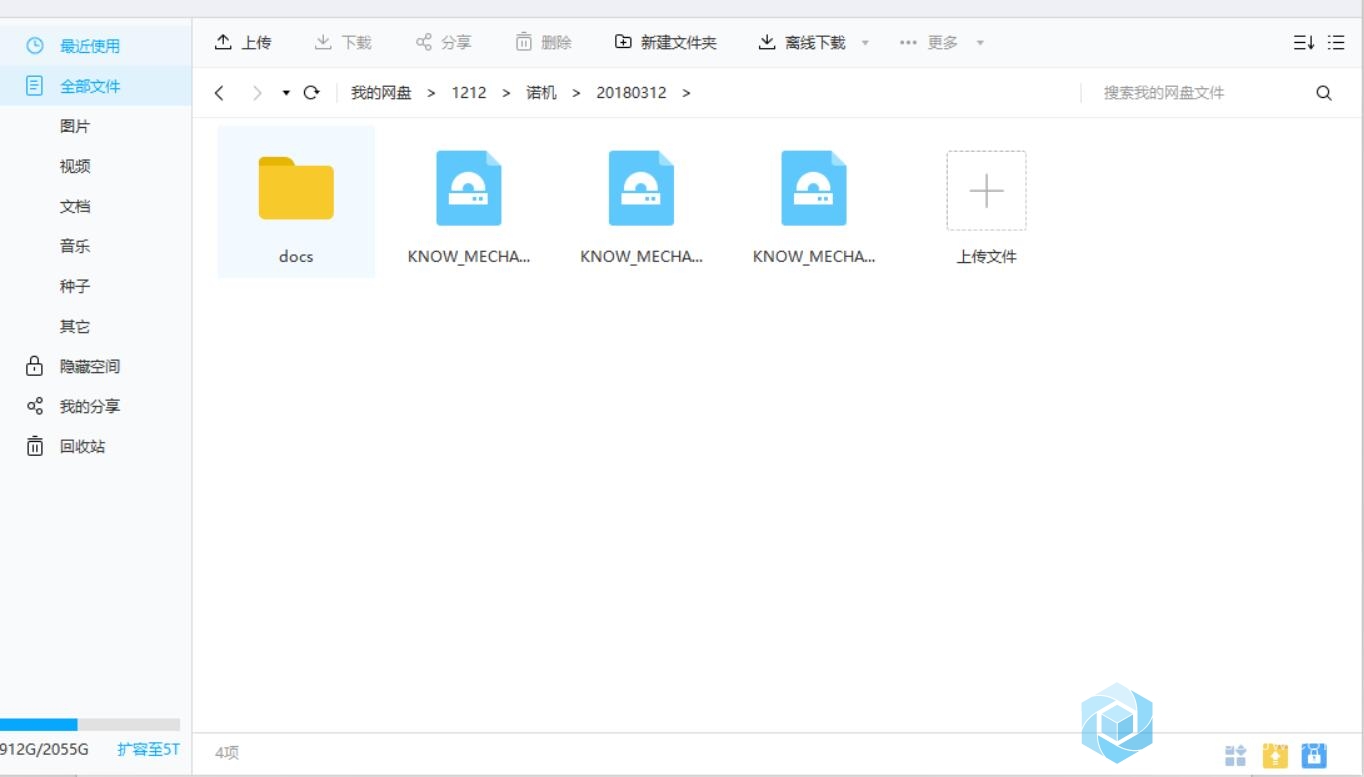Click the blue lock box icon
1364x777 pixels.
[x=1314, y=755]
